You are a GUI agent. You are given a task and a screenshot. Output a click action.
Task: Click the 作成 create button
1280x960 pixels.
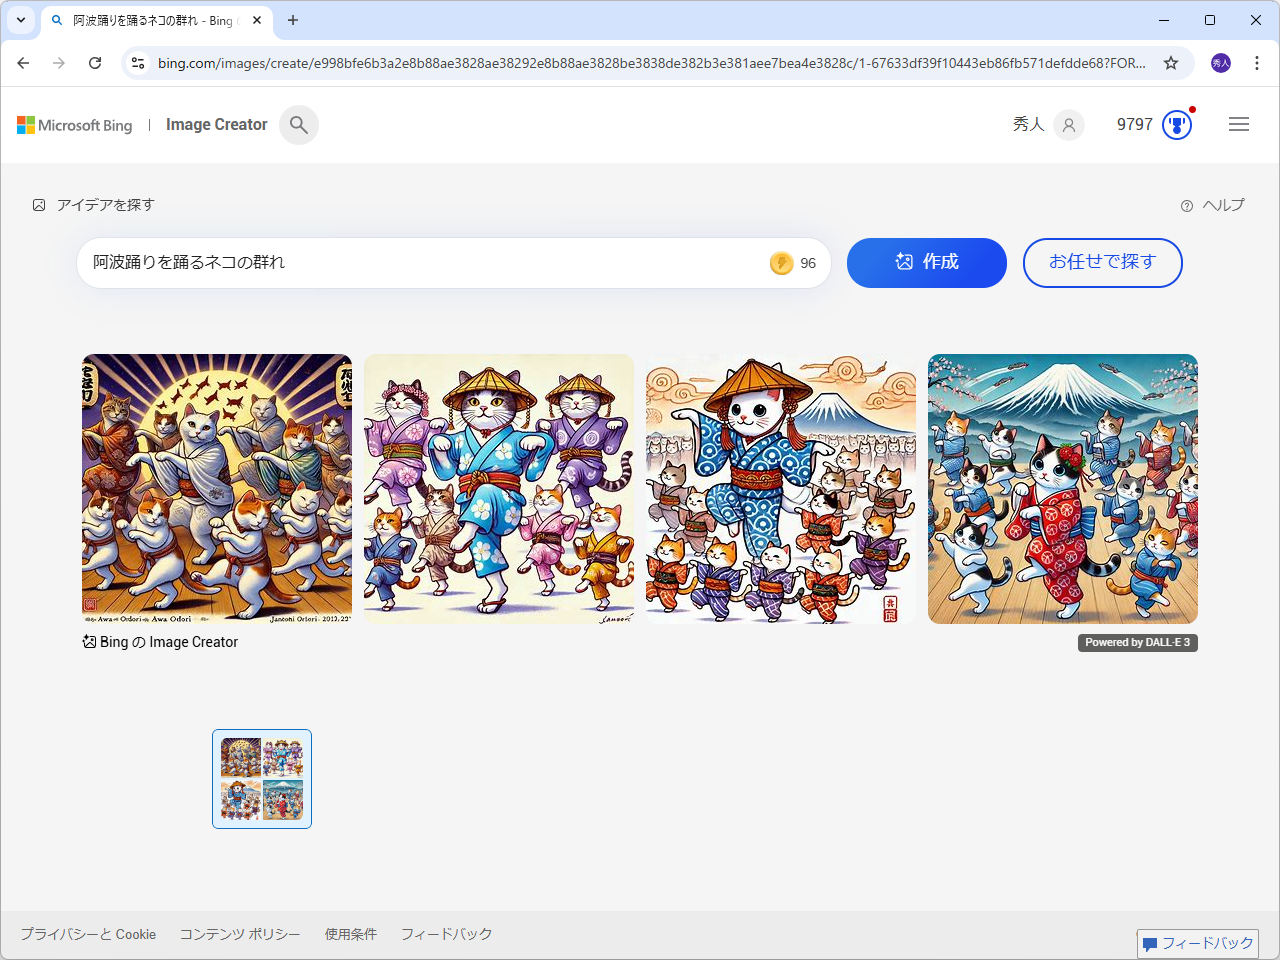coord(926,263)
